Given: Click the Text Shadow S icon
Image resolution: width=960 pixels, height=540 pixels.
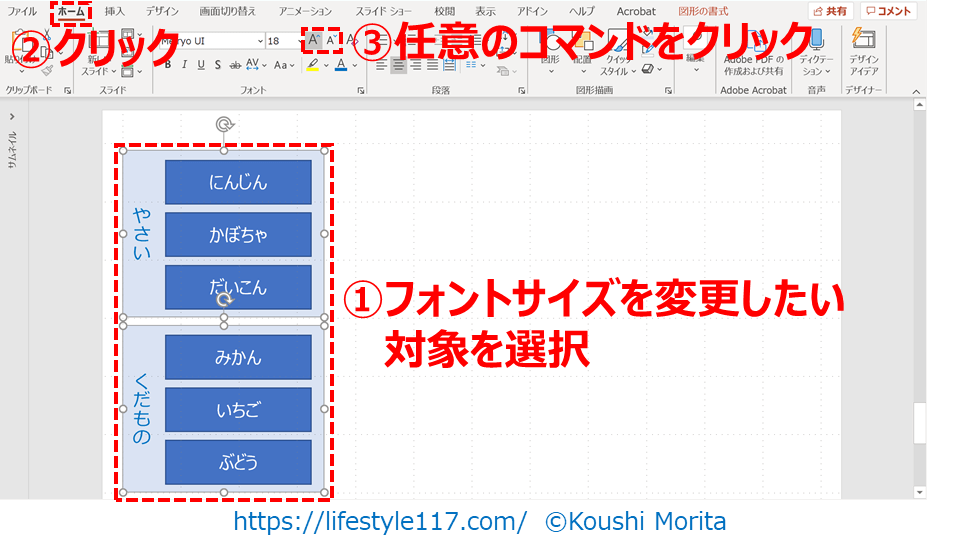Looking at the screenshot, I should pos(217,65).
